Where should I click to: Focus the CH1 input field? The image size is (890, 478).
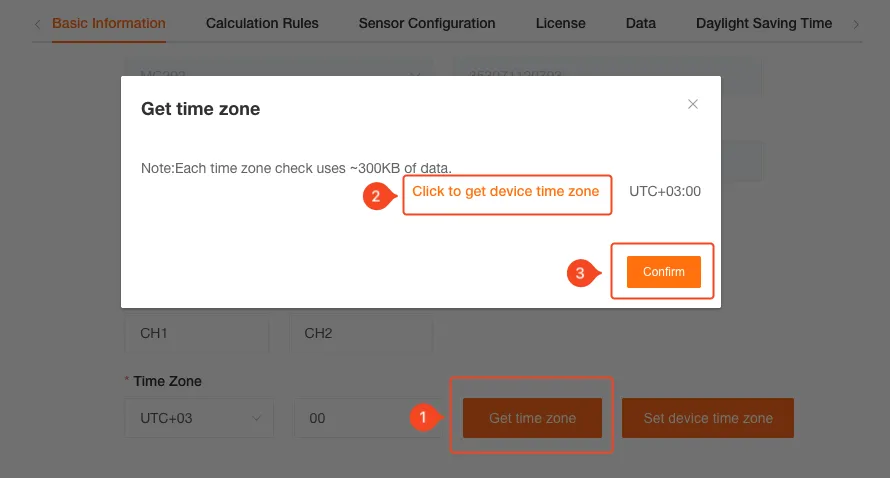[x=197, y=333]
